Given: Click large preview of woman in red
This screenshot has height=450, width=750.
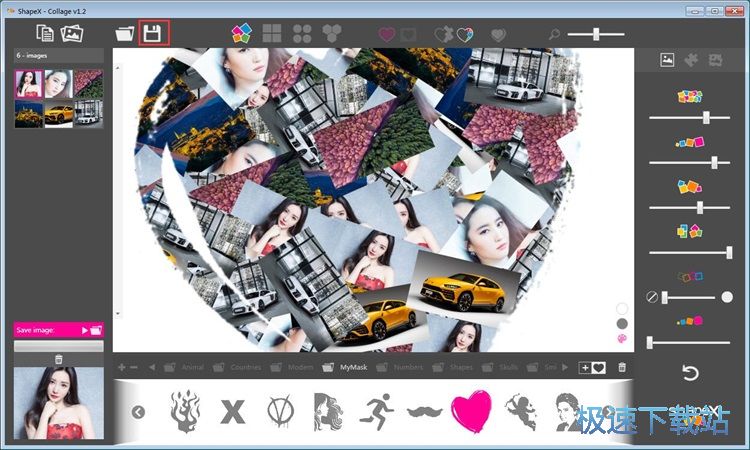Looking at the screenshot, I should 58,403.
